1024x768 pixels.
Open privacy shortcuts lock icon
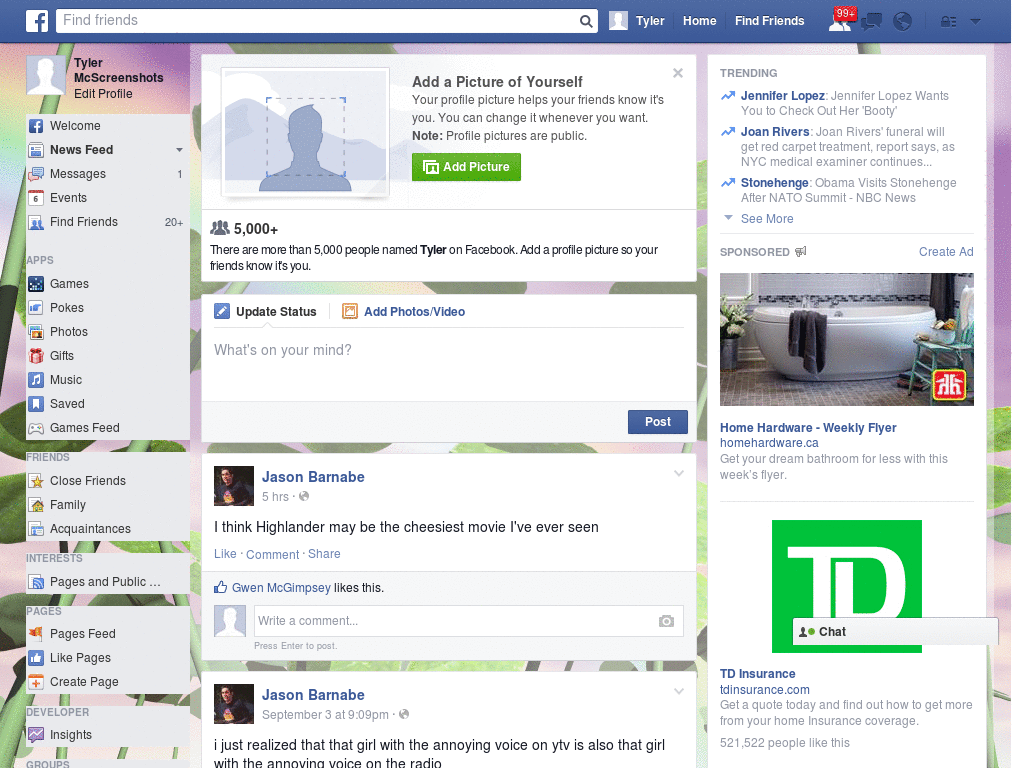[x=948, y=22]
